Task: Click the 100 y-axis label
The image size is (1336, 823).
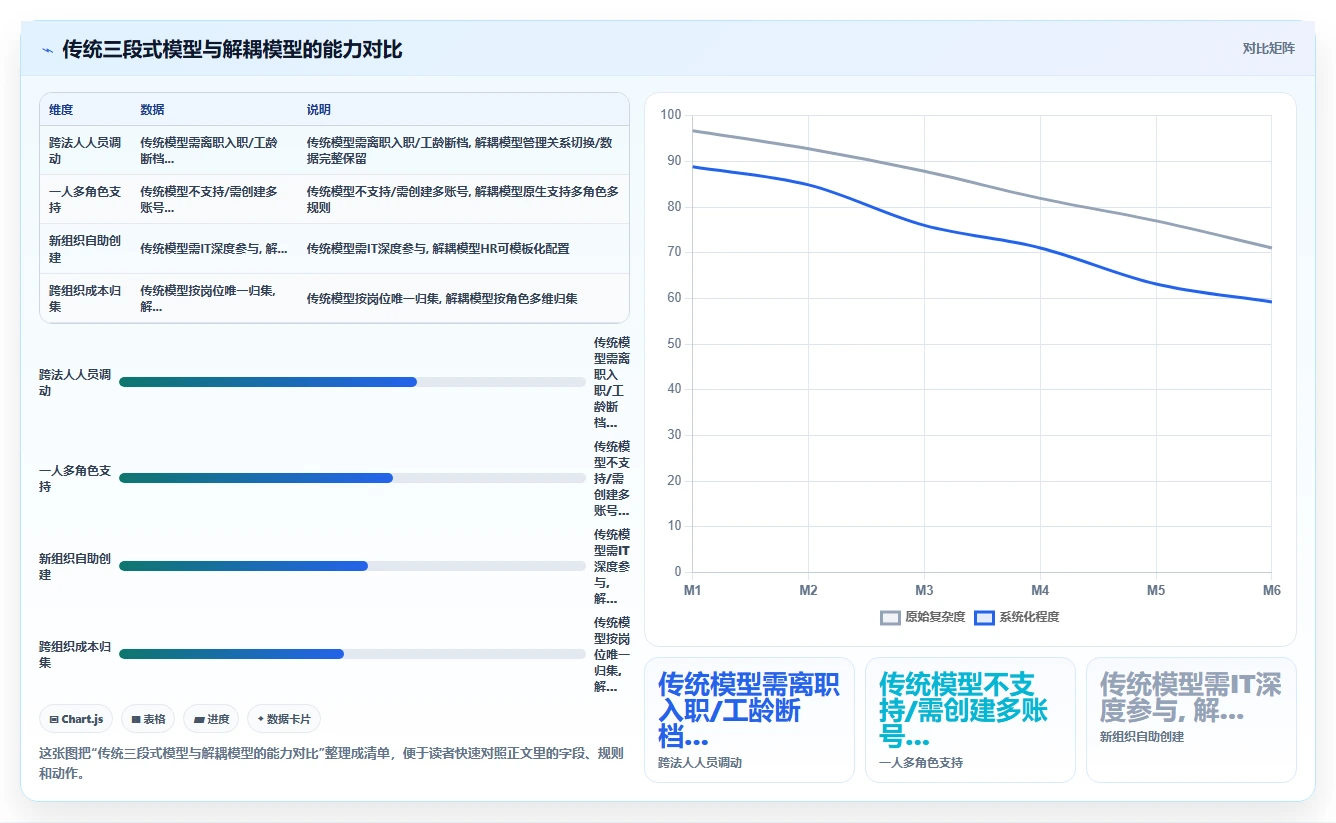Action: click(x=671, y=115)
